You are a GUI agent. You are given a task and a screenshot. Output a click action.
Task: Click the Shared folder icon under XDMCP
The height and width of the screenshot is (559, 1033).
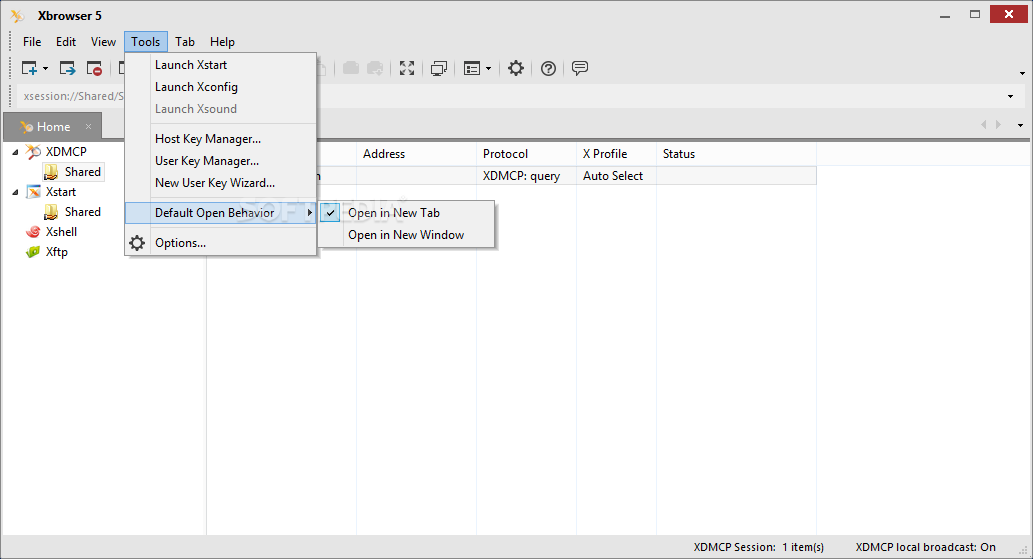coord(51,172)
